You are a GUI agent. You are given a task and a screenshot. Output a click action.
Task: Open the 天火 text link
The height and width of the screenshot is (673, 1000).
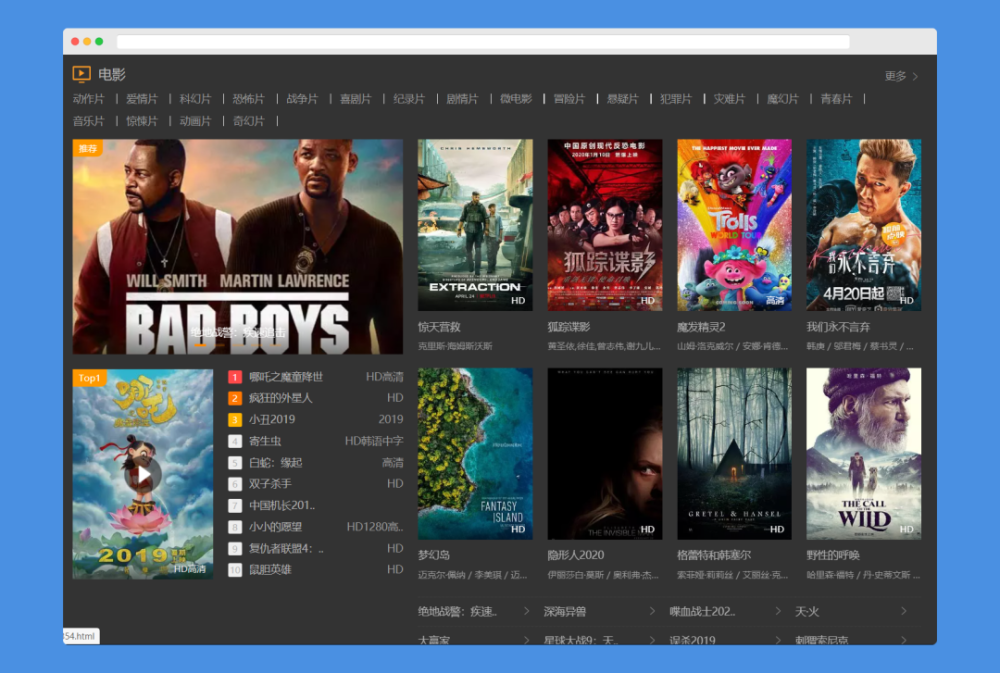(807, 611)
